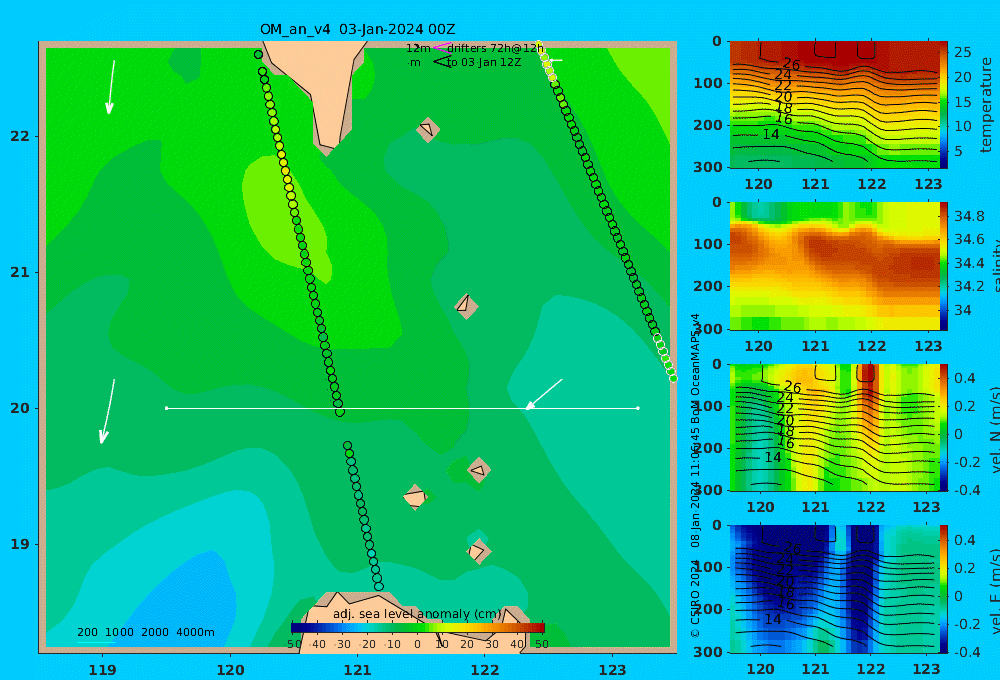Click the 14 contour label in temperature panel

point(771,134)
